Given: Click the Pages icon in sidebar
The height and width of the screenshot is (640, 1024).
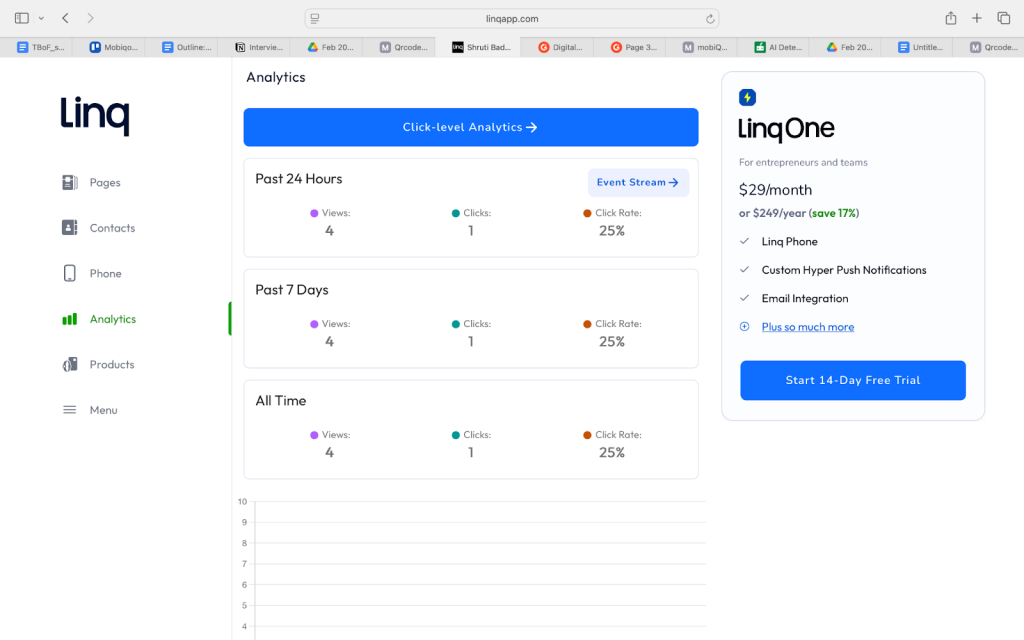Looking at the screenshot, I should coord(69,182).
